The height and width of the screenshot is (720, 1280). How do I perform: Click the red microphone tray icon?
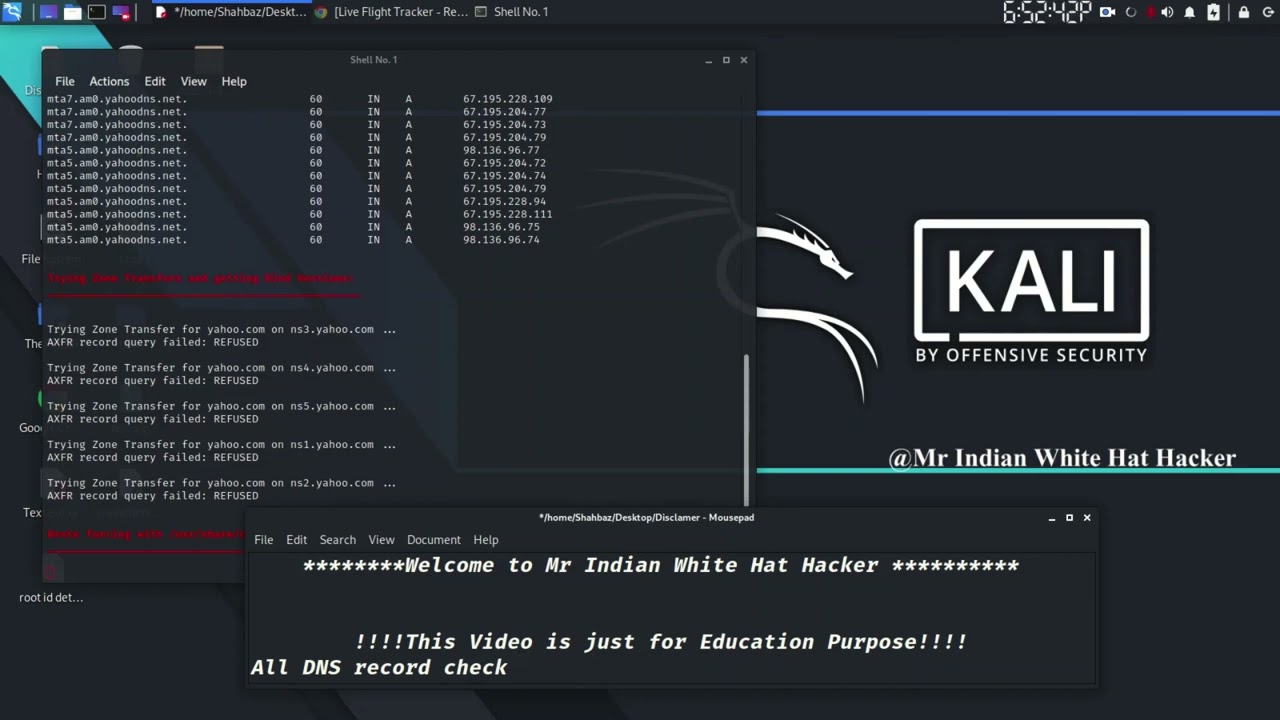tap(1151, 12)
